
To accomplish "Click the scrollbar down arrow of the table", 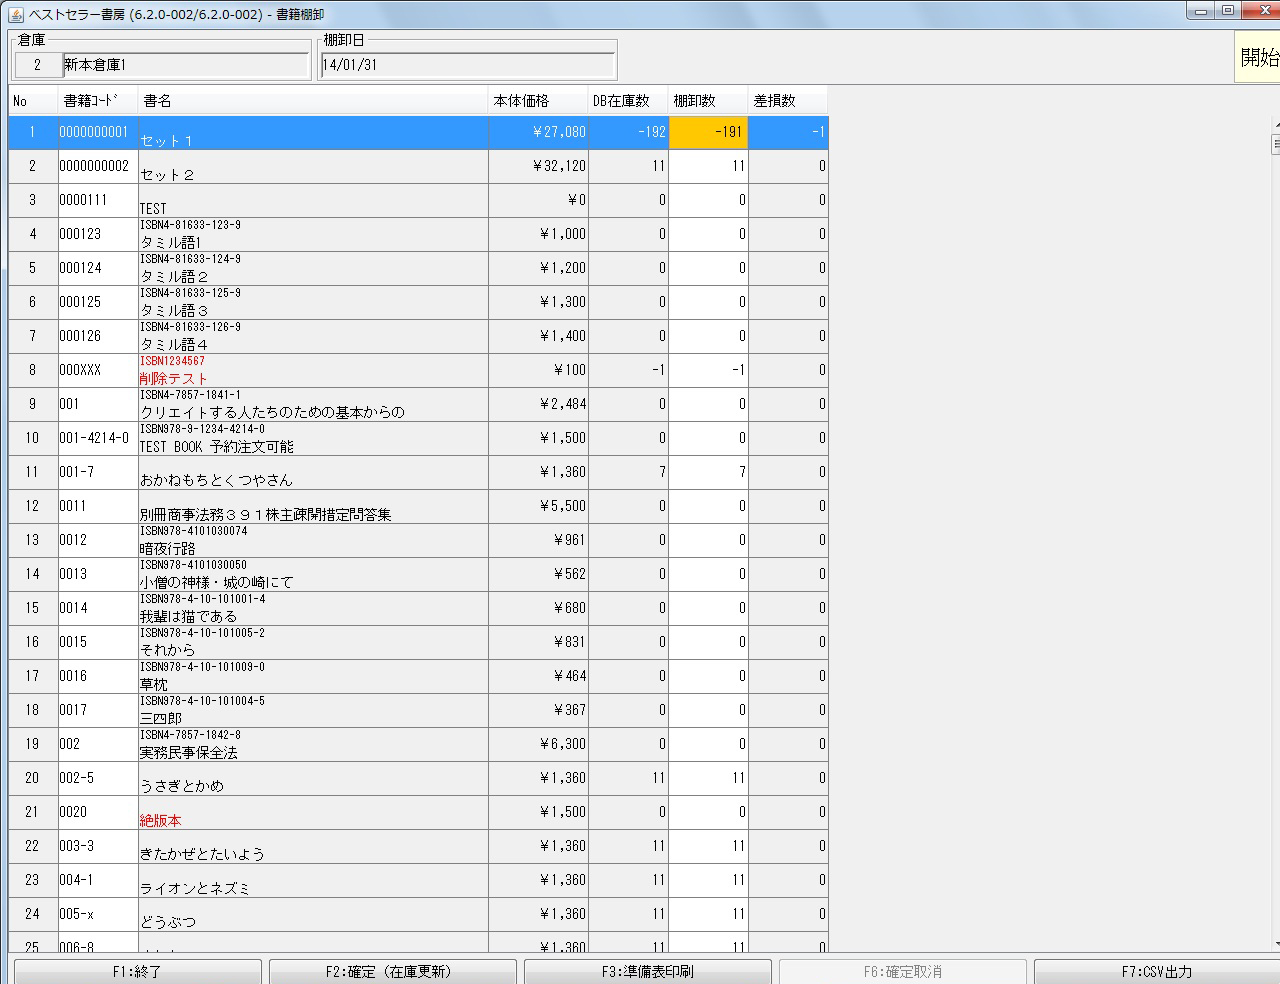I will click(x=1275, y=943).
